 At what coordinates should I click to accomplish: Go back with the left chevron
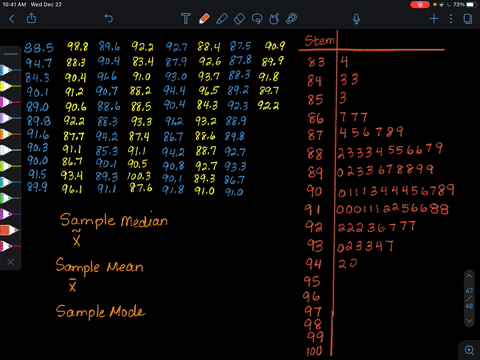coord(12,19)
